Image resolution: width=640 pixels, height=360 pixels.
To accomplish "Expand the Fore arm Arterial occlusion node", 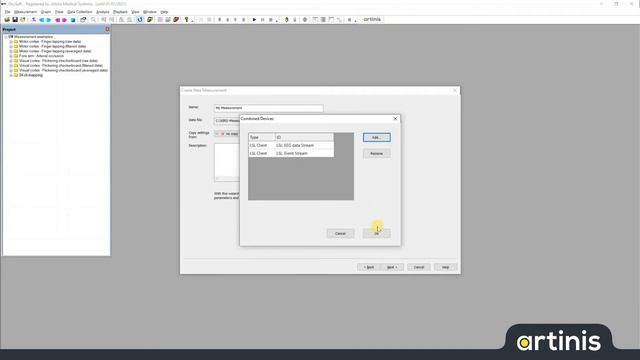I will [11, 56].
